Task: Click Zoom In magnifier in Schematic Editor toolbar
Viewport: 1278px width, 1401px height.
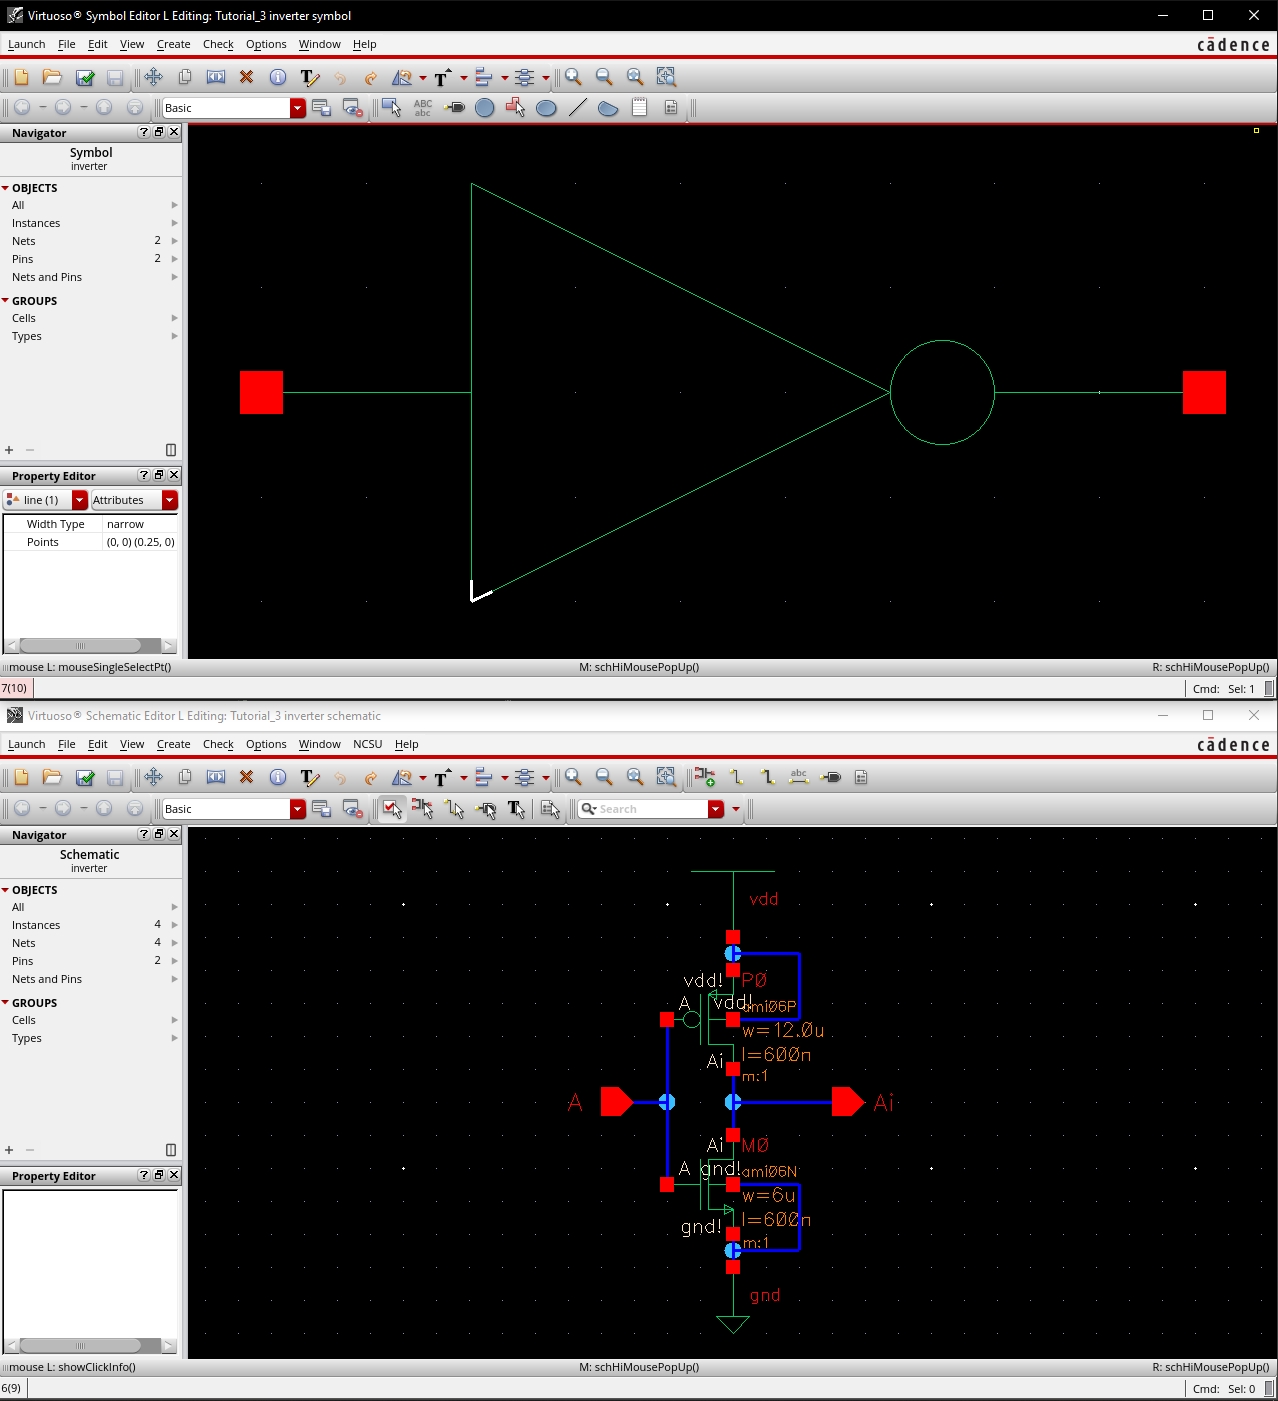Action: 573,777
